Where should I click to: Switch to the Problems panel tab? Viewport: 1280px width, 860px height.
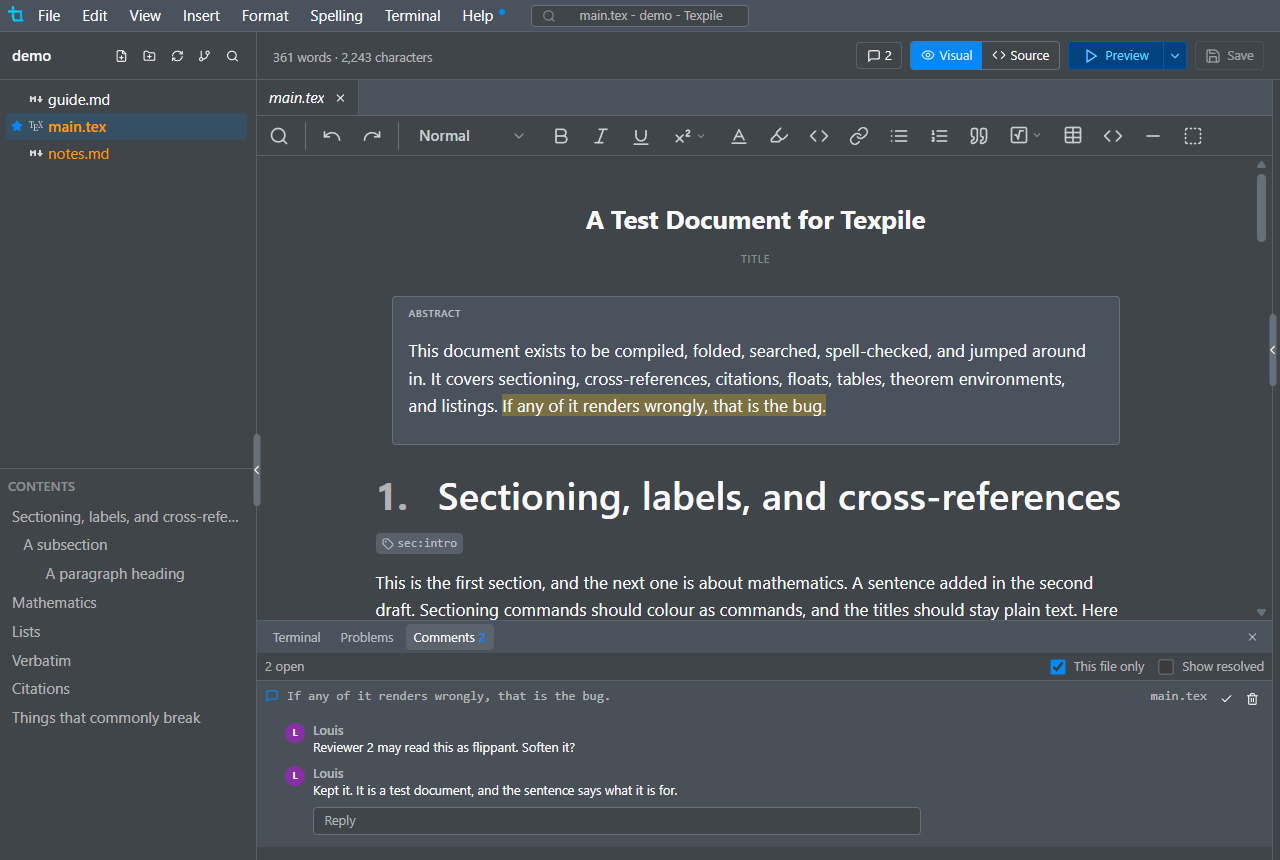[367, 637]
